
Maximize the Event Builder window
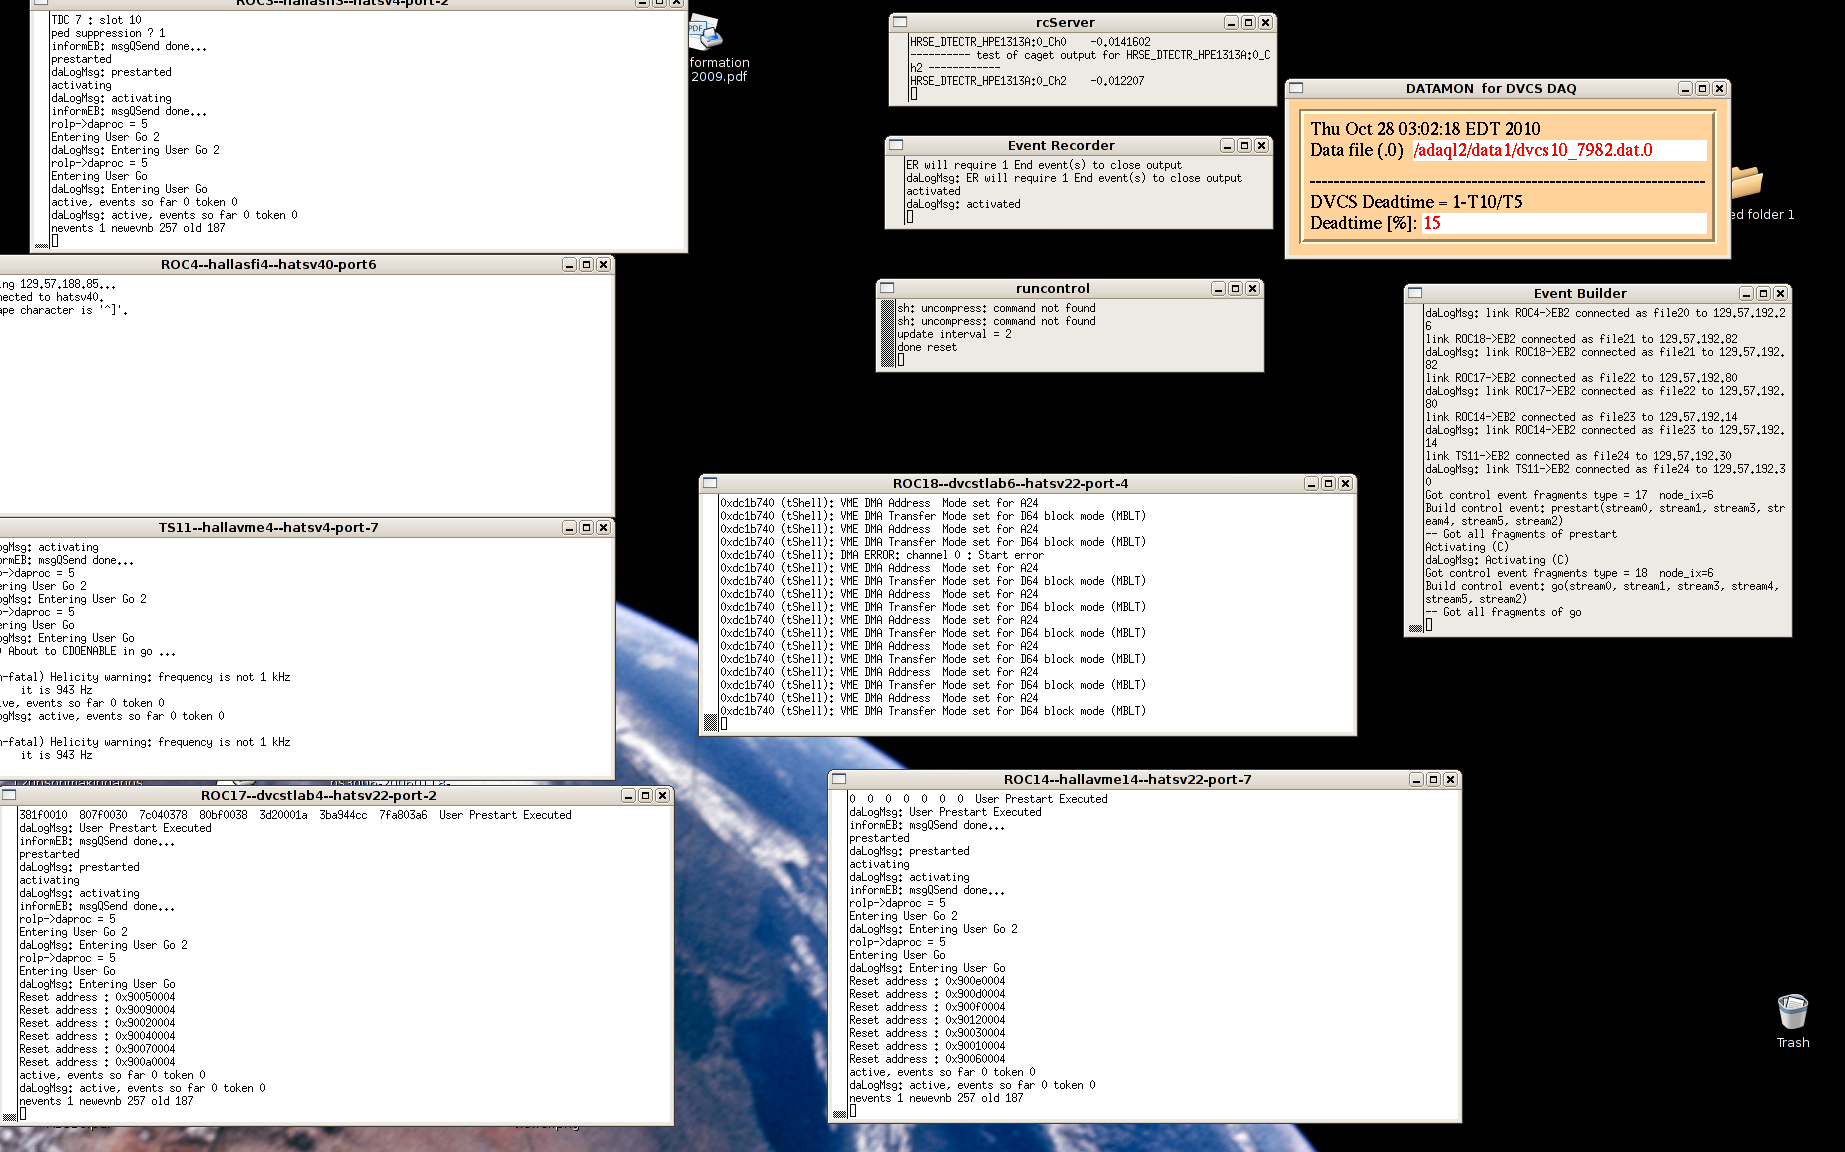pos(1763,293)
